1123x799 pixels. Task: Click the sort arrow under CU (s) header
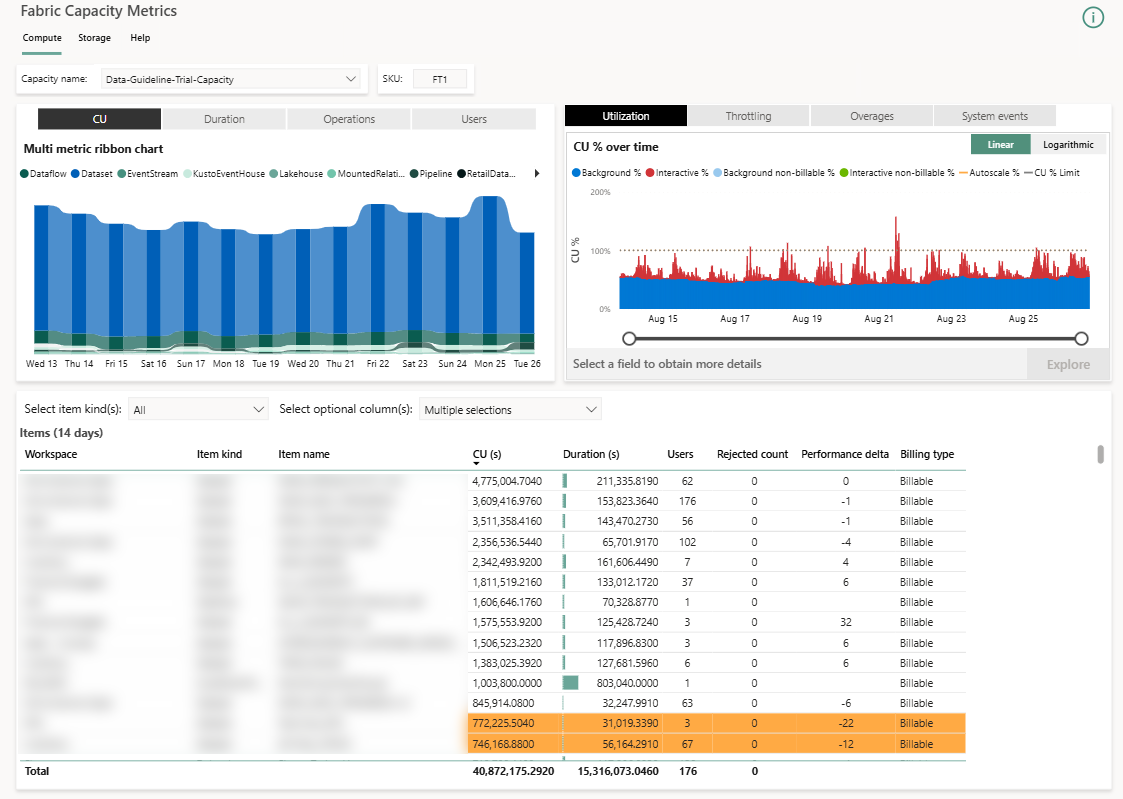tap(477, 464)
